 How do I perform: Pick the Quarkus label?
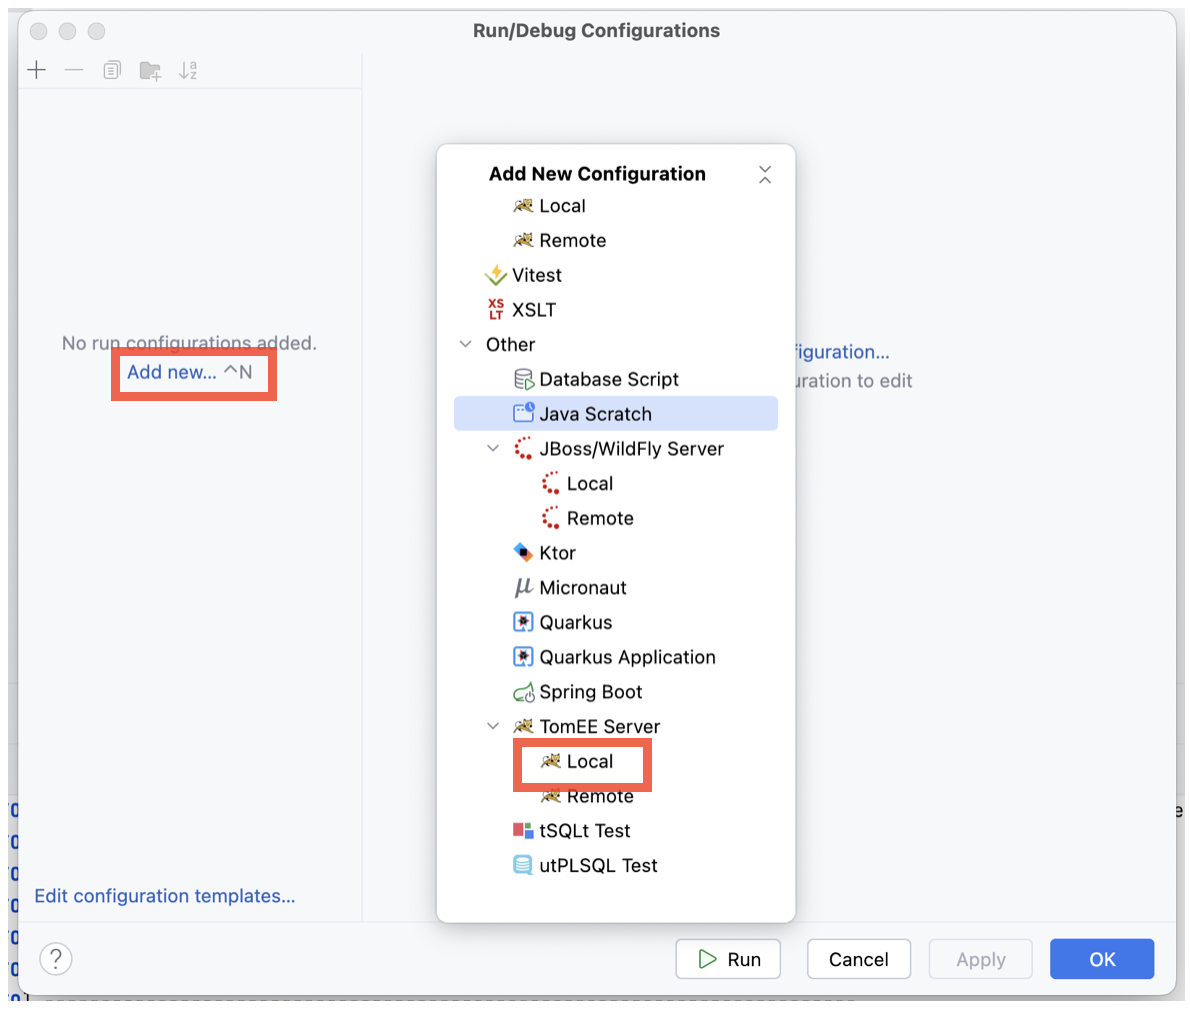point(575,622)
